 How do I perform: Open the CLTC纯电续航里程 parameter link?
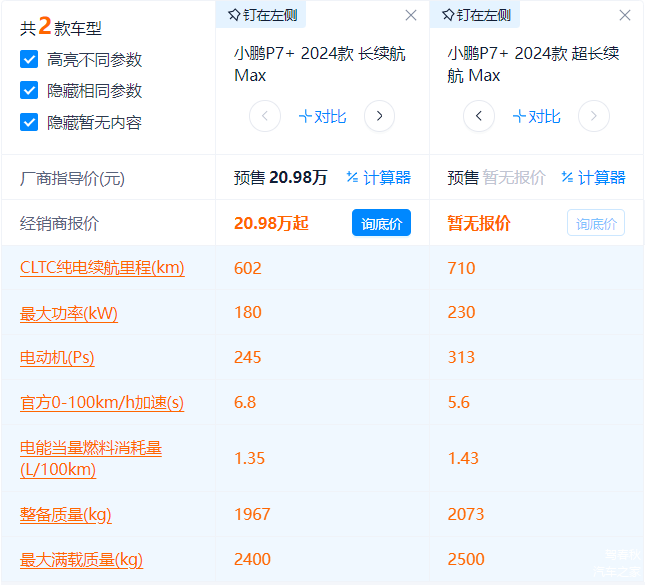[x=102, y=268]
